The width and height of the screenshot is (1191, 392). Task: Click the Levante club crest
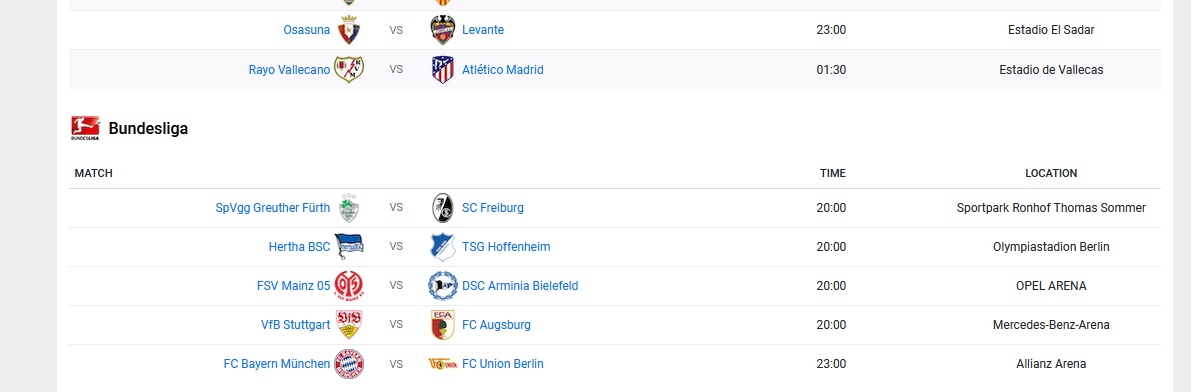pos(443,30)
